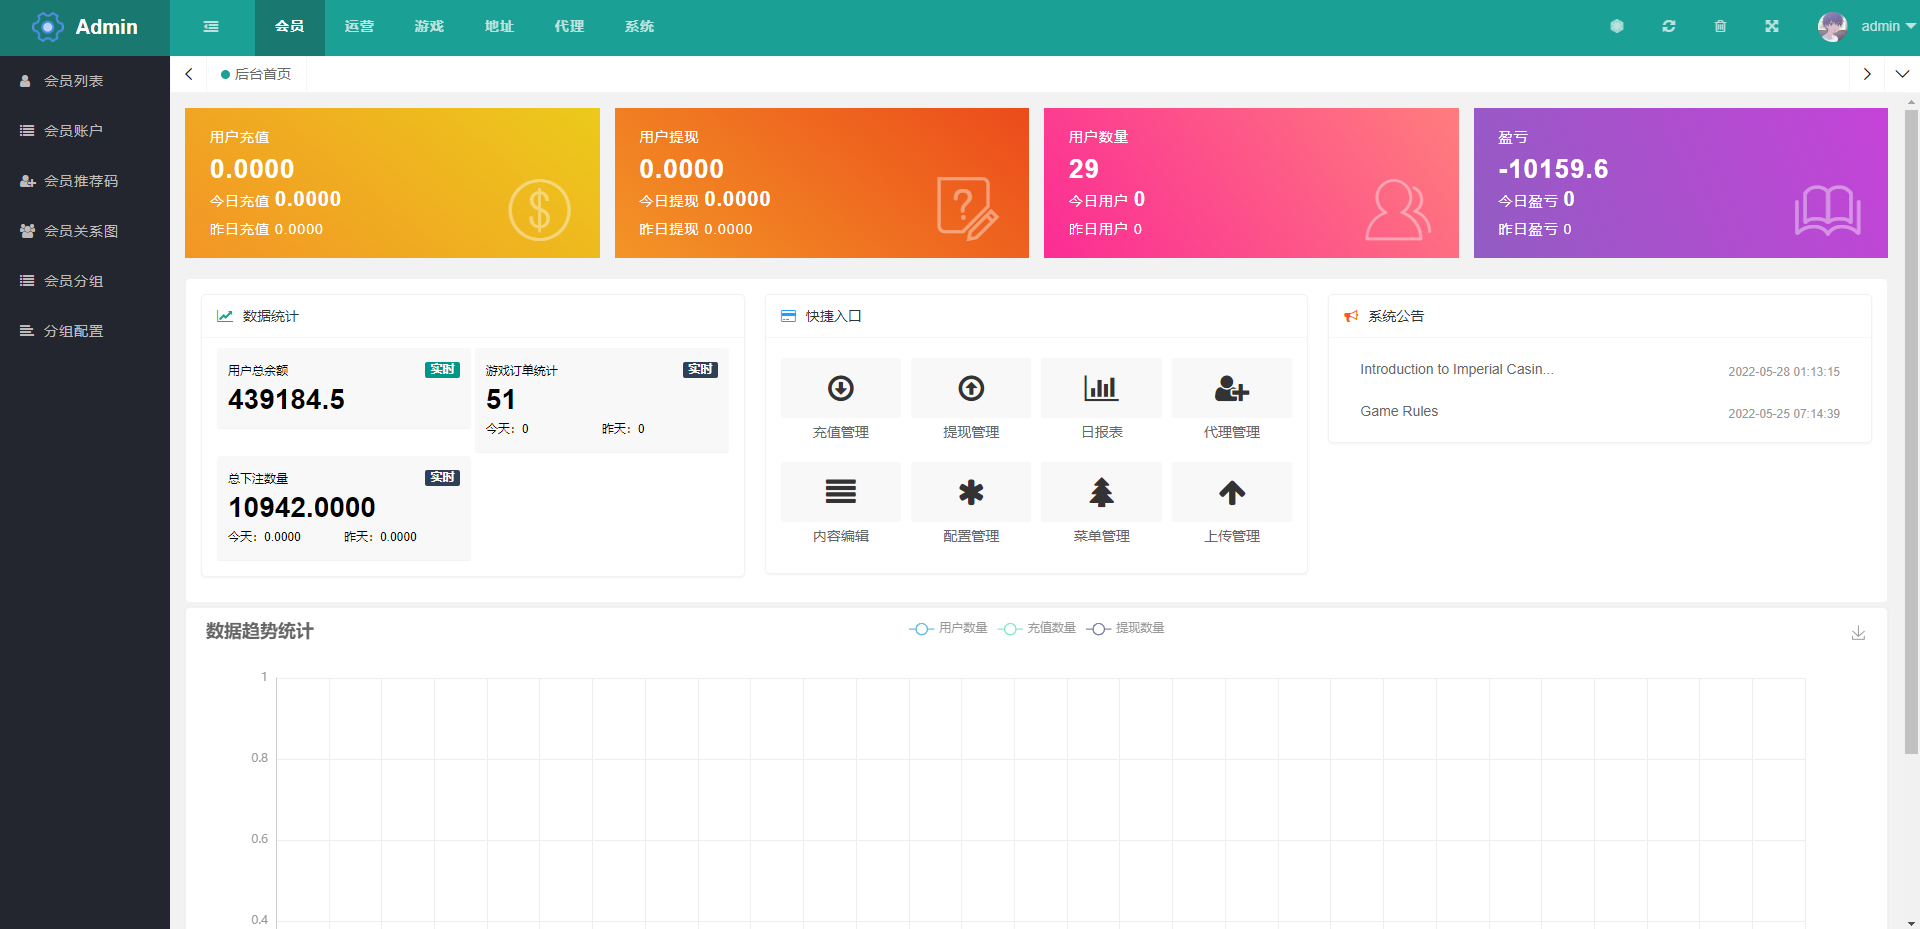This screenshot has height=929, width=1920.
Task: Open 充值管理 recharge management shortcut icon
Action: point(840,389)
